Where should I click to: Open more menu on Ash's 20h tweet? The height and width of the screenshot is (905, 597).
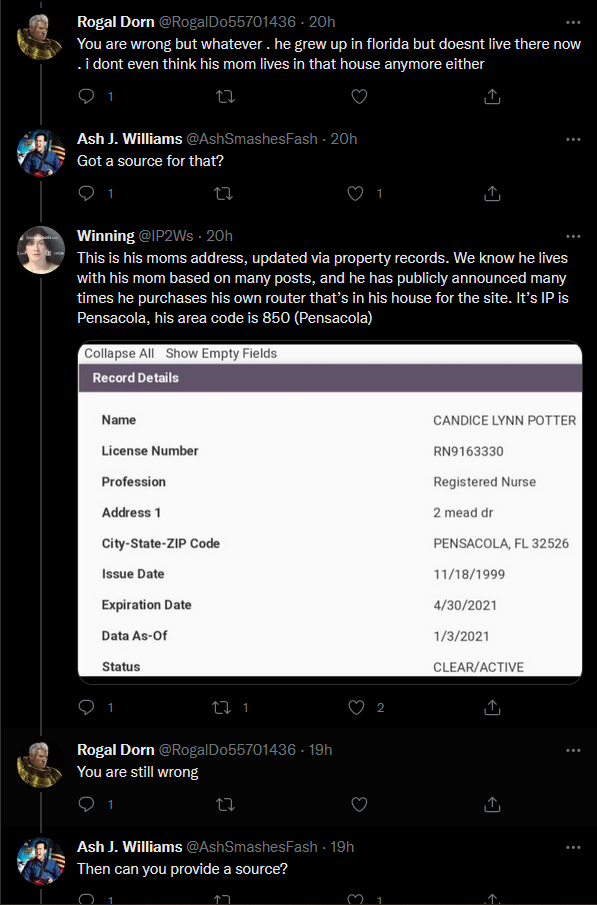tap(573, 139)
